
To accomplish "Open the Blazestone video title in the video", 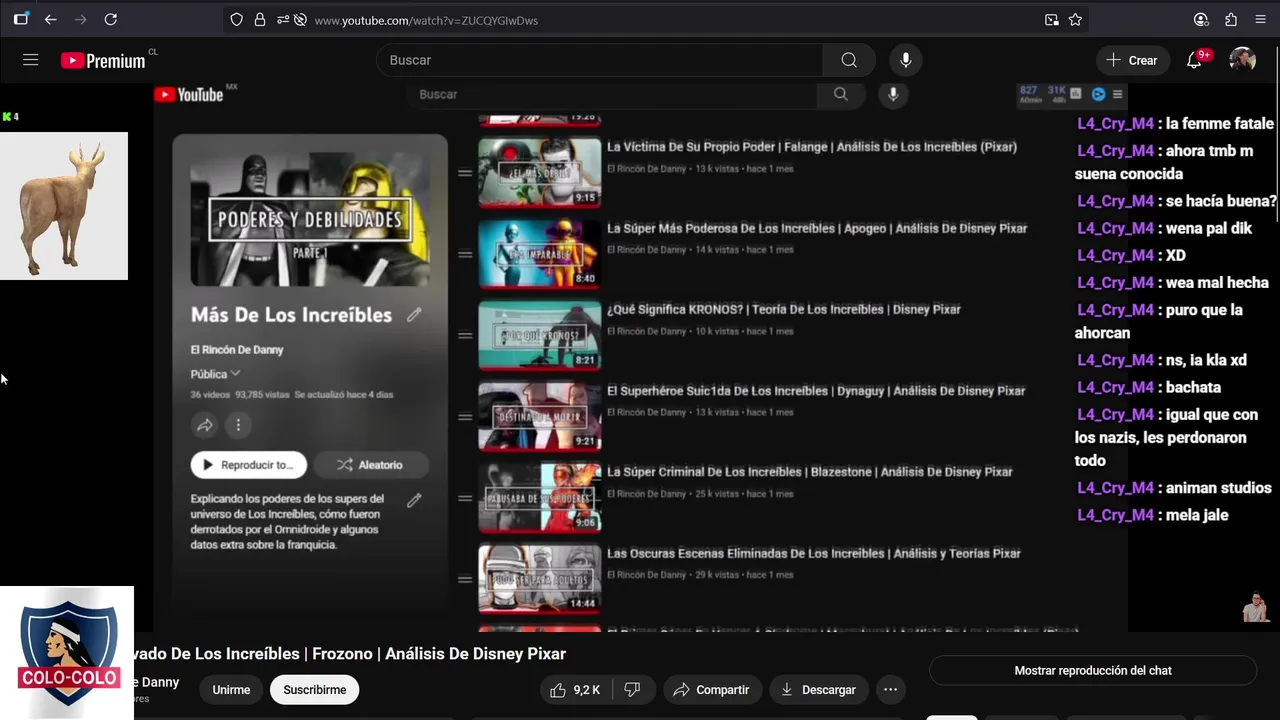I will coord(810,472).
